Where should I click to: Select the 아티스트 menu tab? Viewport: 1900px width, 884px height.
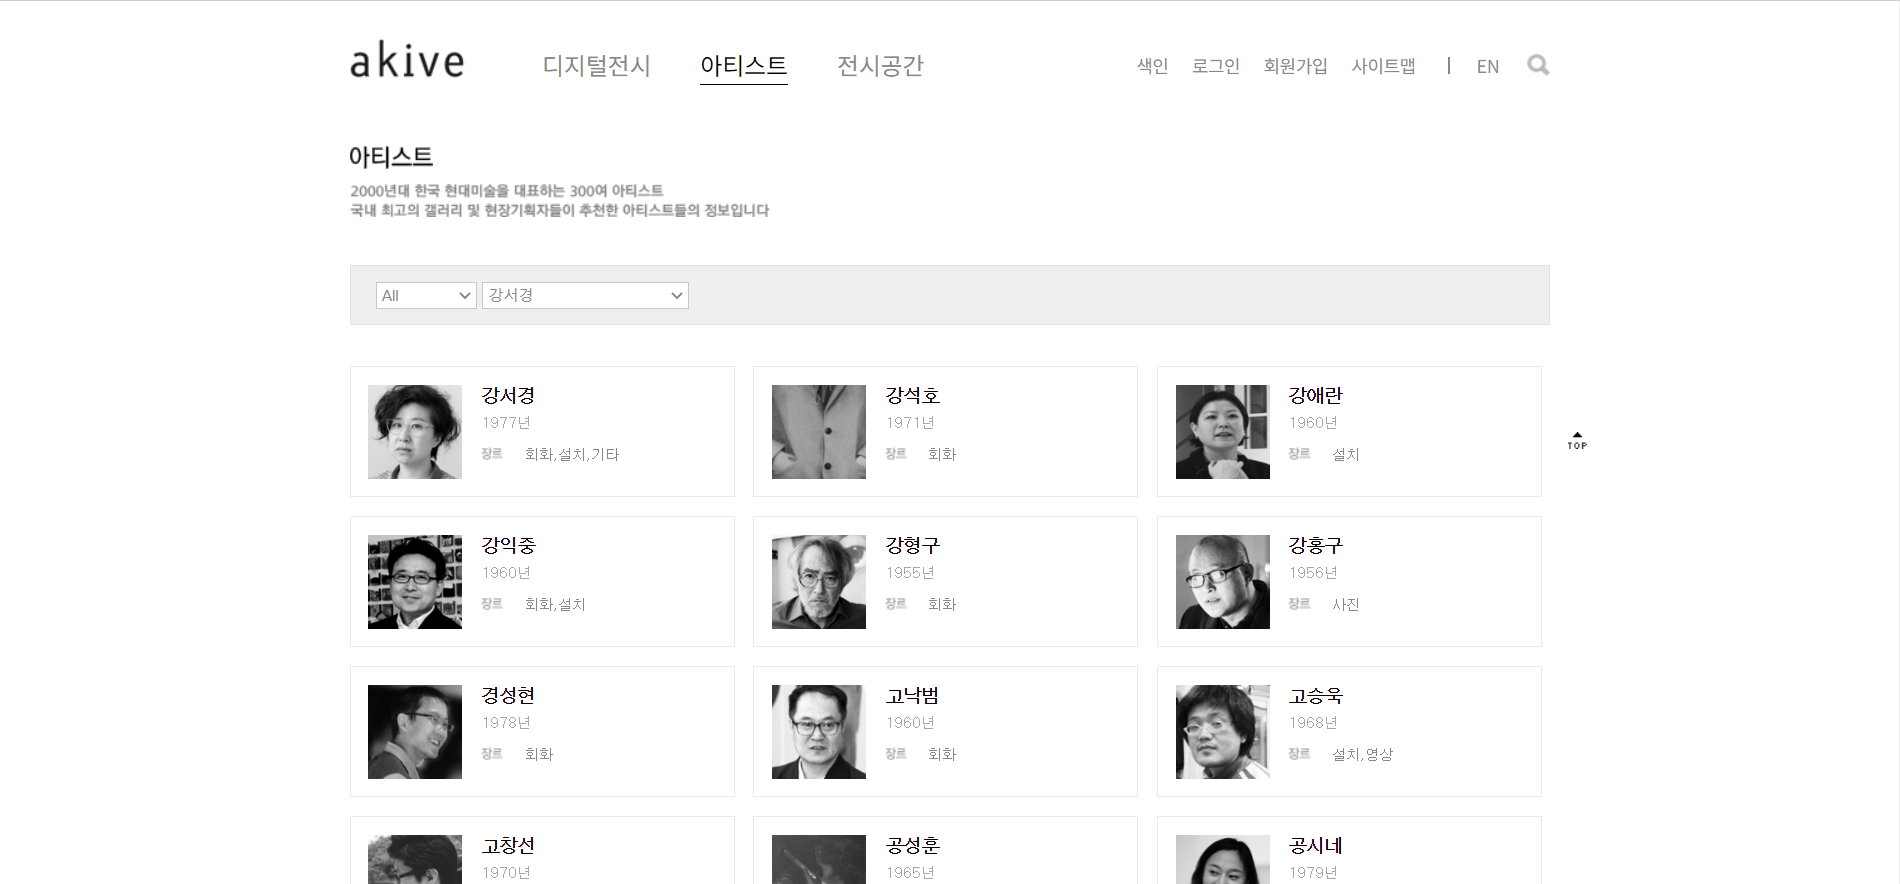pyautogui.click(x=743, y=66)
